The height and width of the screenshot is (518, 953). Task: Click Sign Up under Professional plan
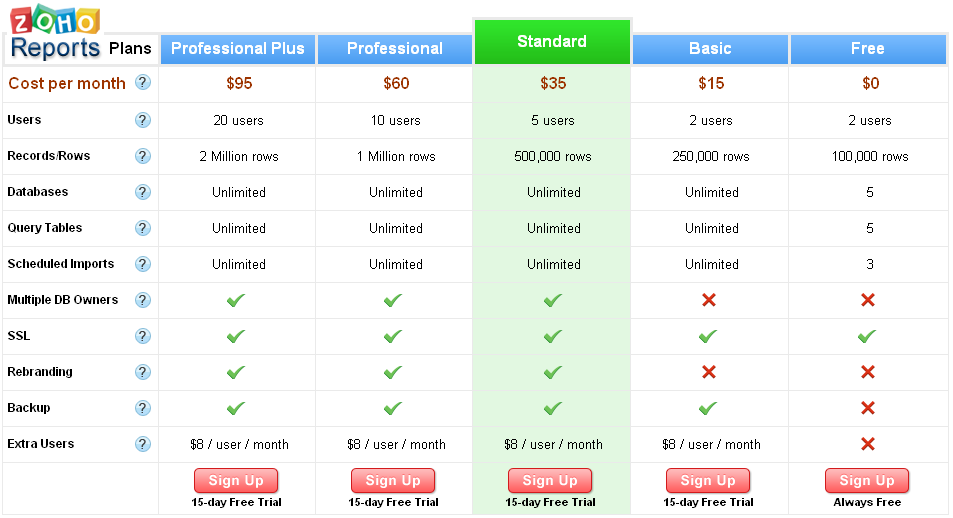tap(393, 481)
